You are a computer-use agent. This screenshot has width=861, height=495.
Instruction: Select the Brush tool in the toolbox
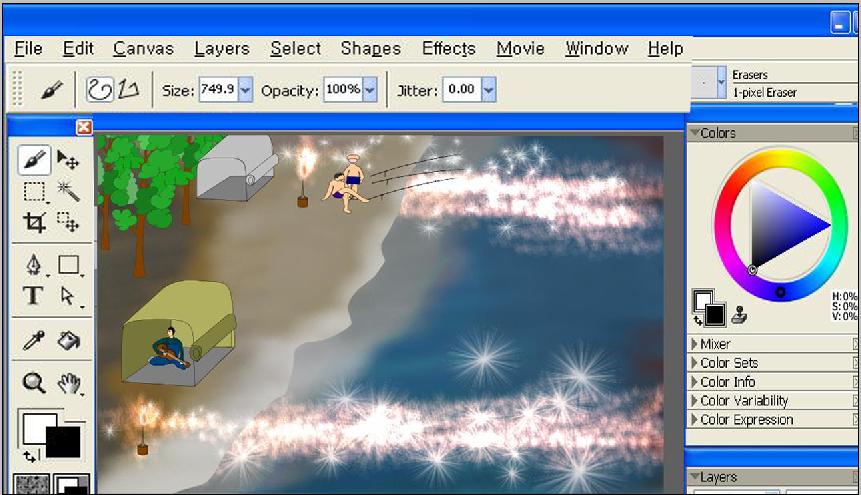point(34,160)
